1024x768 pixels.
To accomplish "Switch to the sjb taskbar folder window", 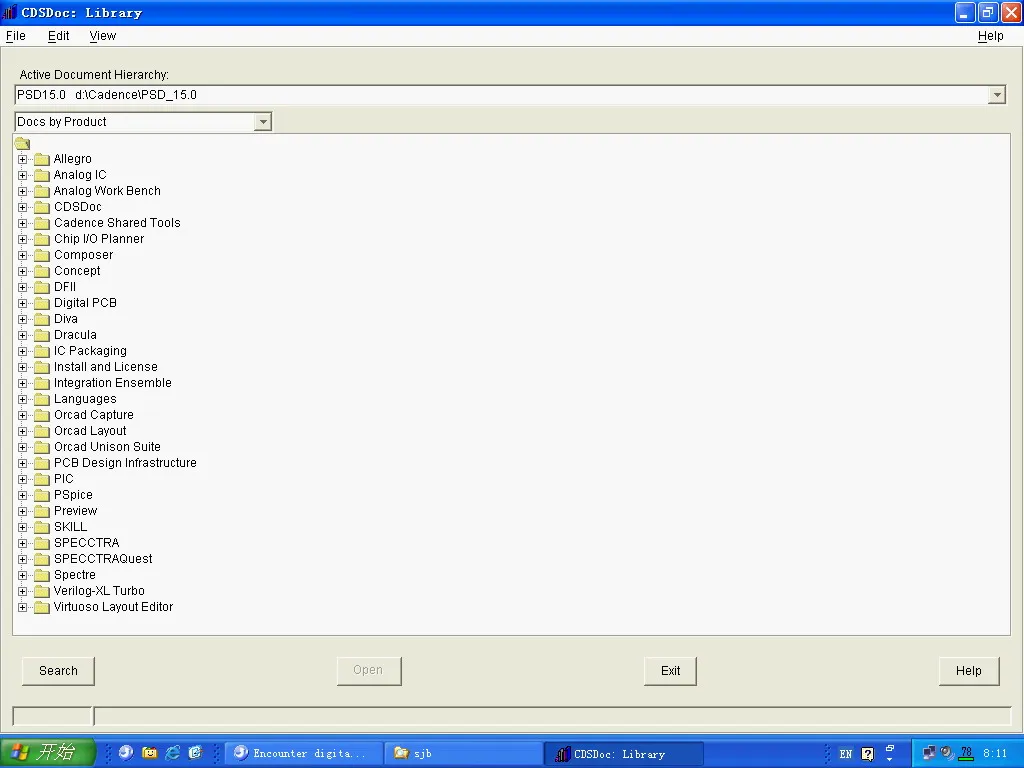I will point(463,753).
